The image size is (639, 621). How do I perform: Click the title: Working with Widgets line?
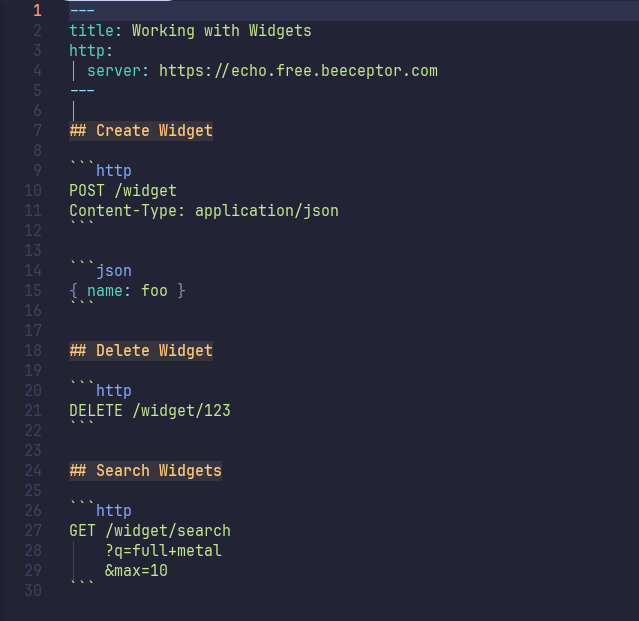click(190, 31)
